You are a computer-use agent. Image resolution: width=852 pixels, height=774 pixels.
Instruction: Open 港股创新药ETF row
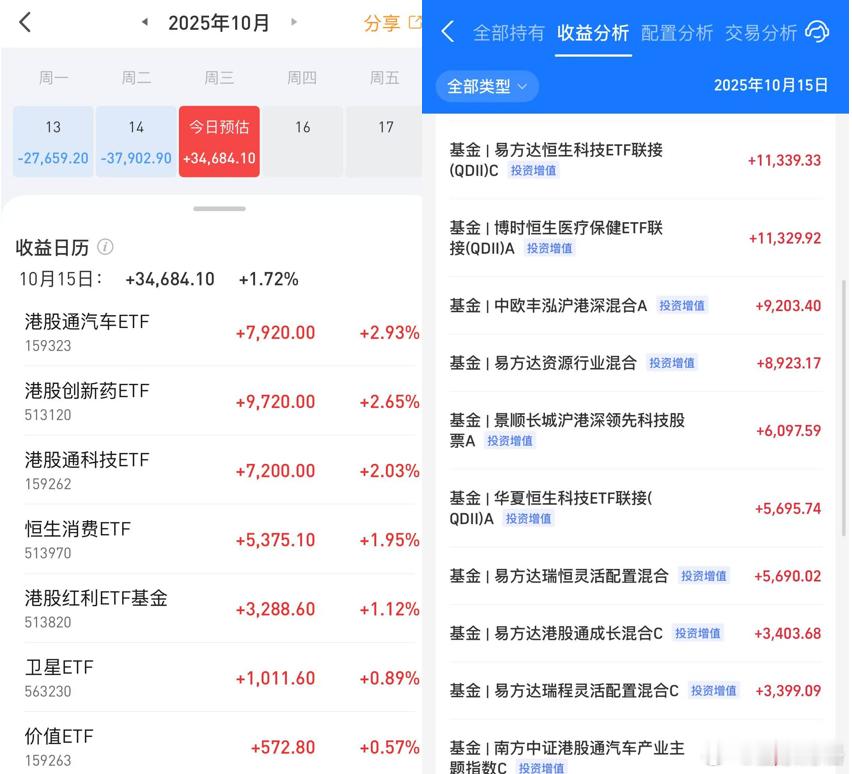222,401
